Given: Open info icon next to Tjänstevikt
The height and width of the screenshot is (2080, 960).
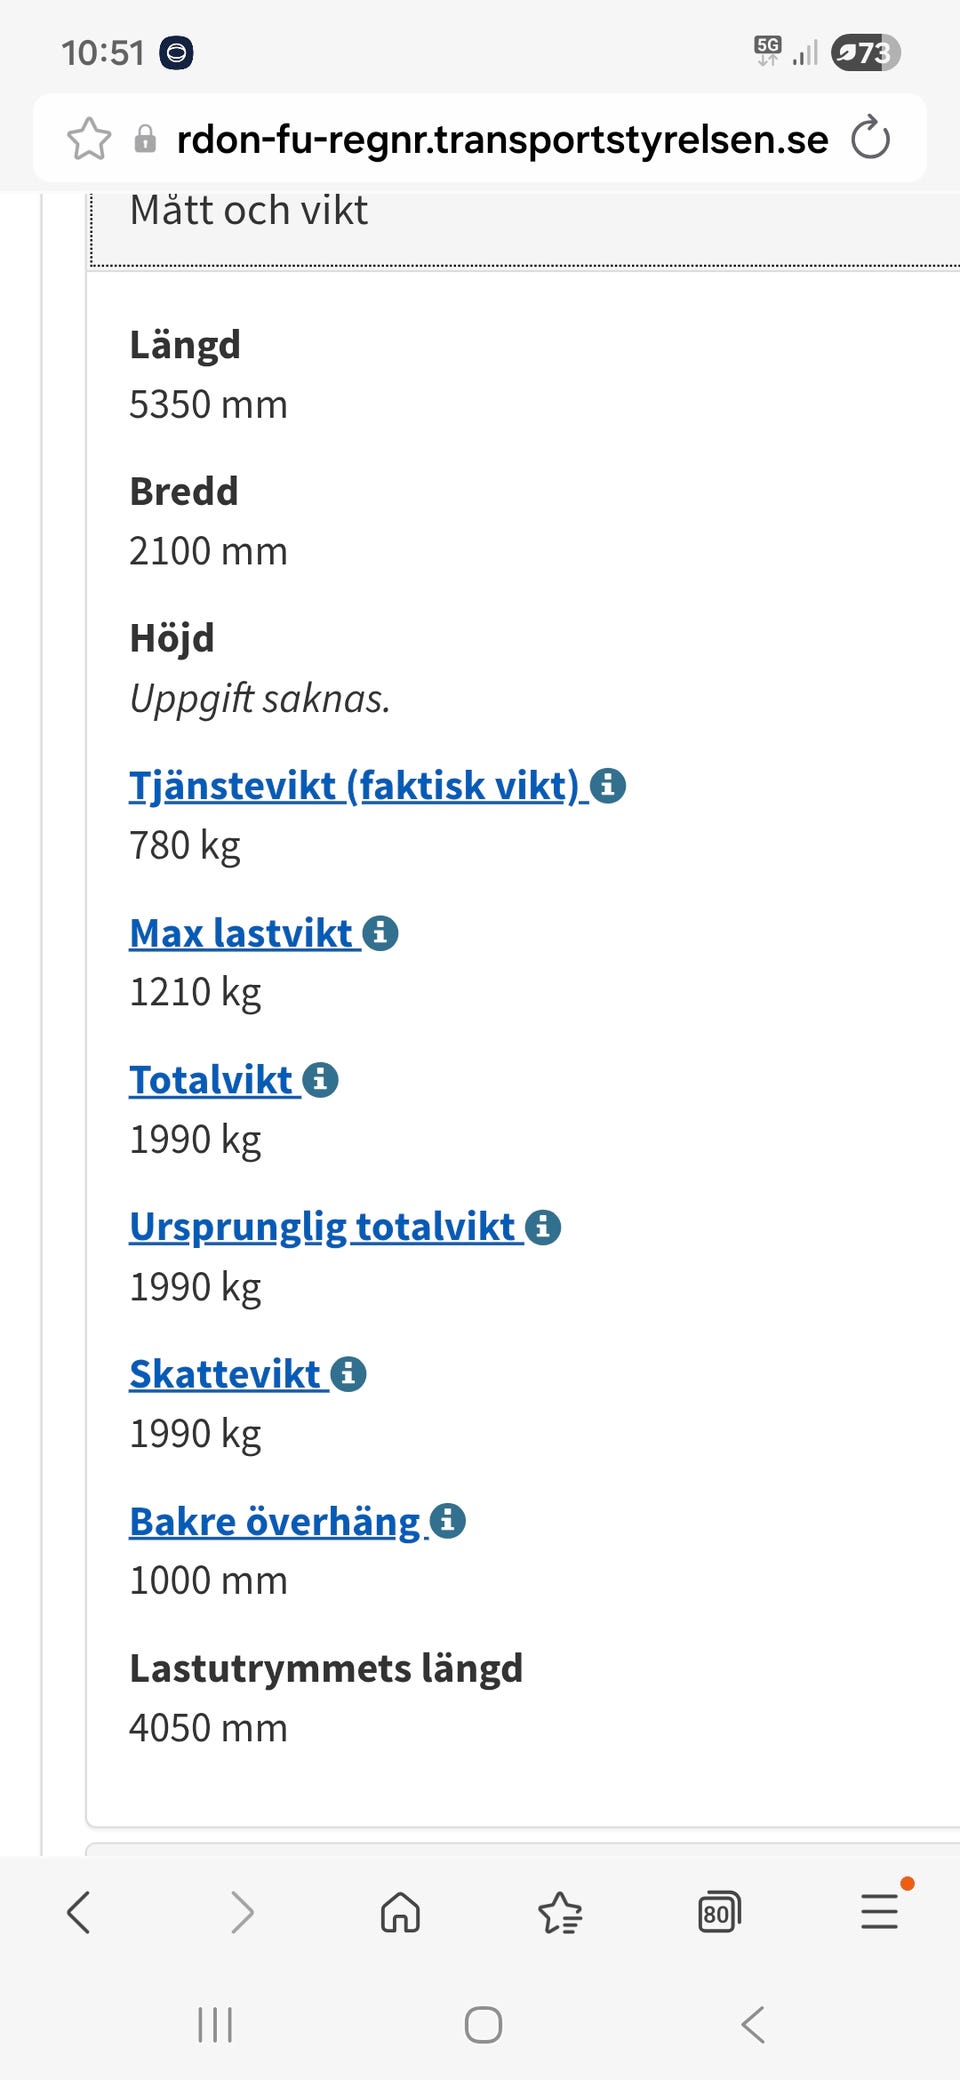Looking at the screenshot, I should point(608,786).
